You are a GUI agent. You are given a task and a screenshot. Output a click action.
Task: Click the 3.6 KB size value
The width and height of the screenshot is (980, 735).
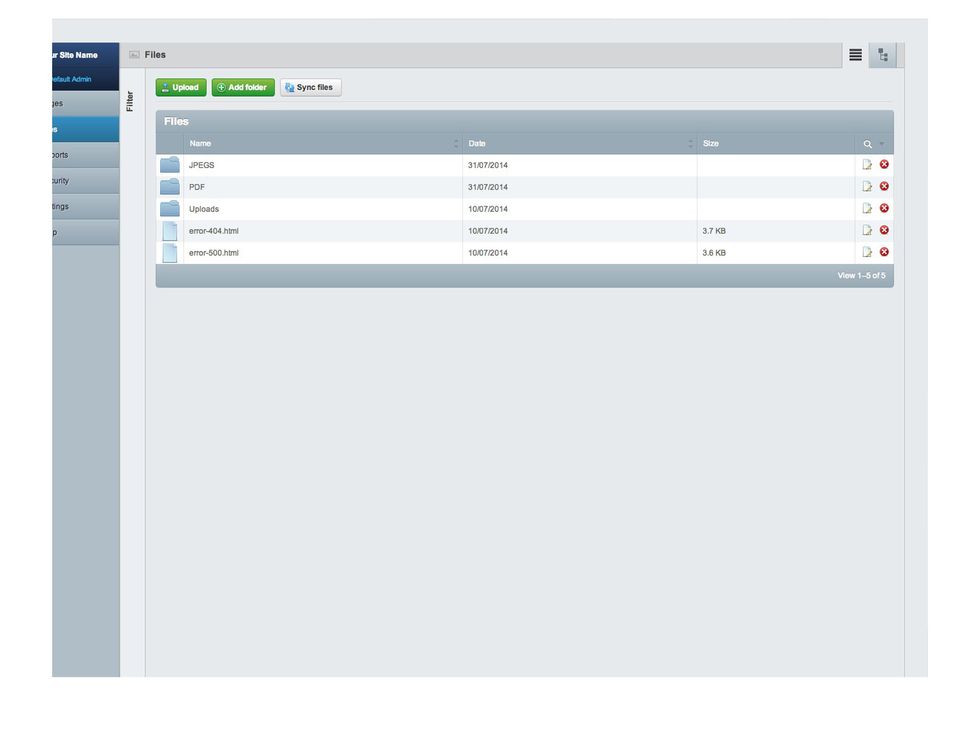point(714,252)
